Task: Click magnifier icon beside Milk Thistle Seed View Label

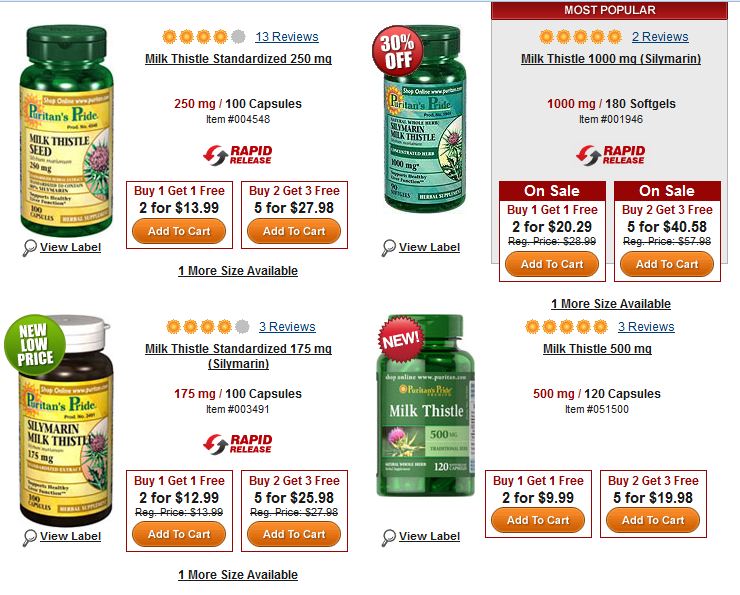Action: point(29,248)
